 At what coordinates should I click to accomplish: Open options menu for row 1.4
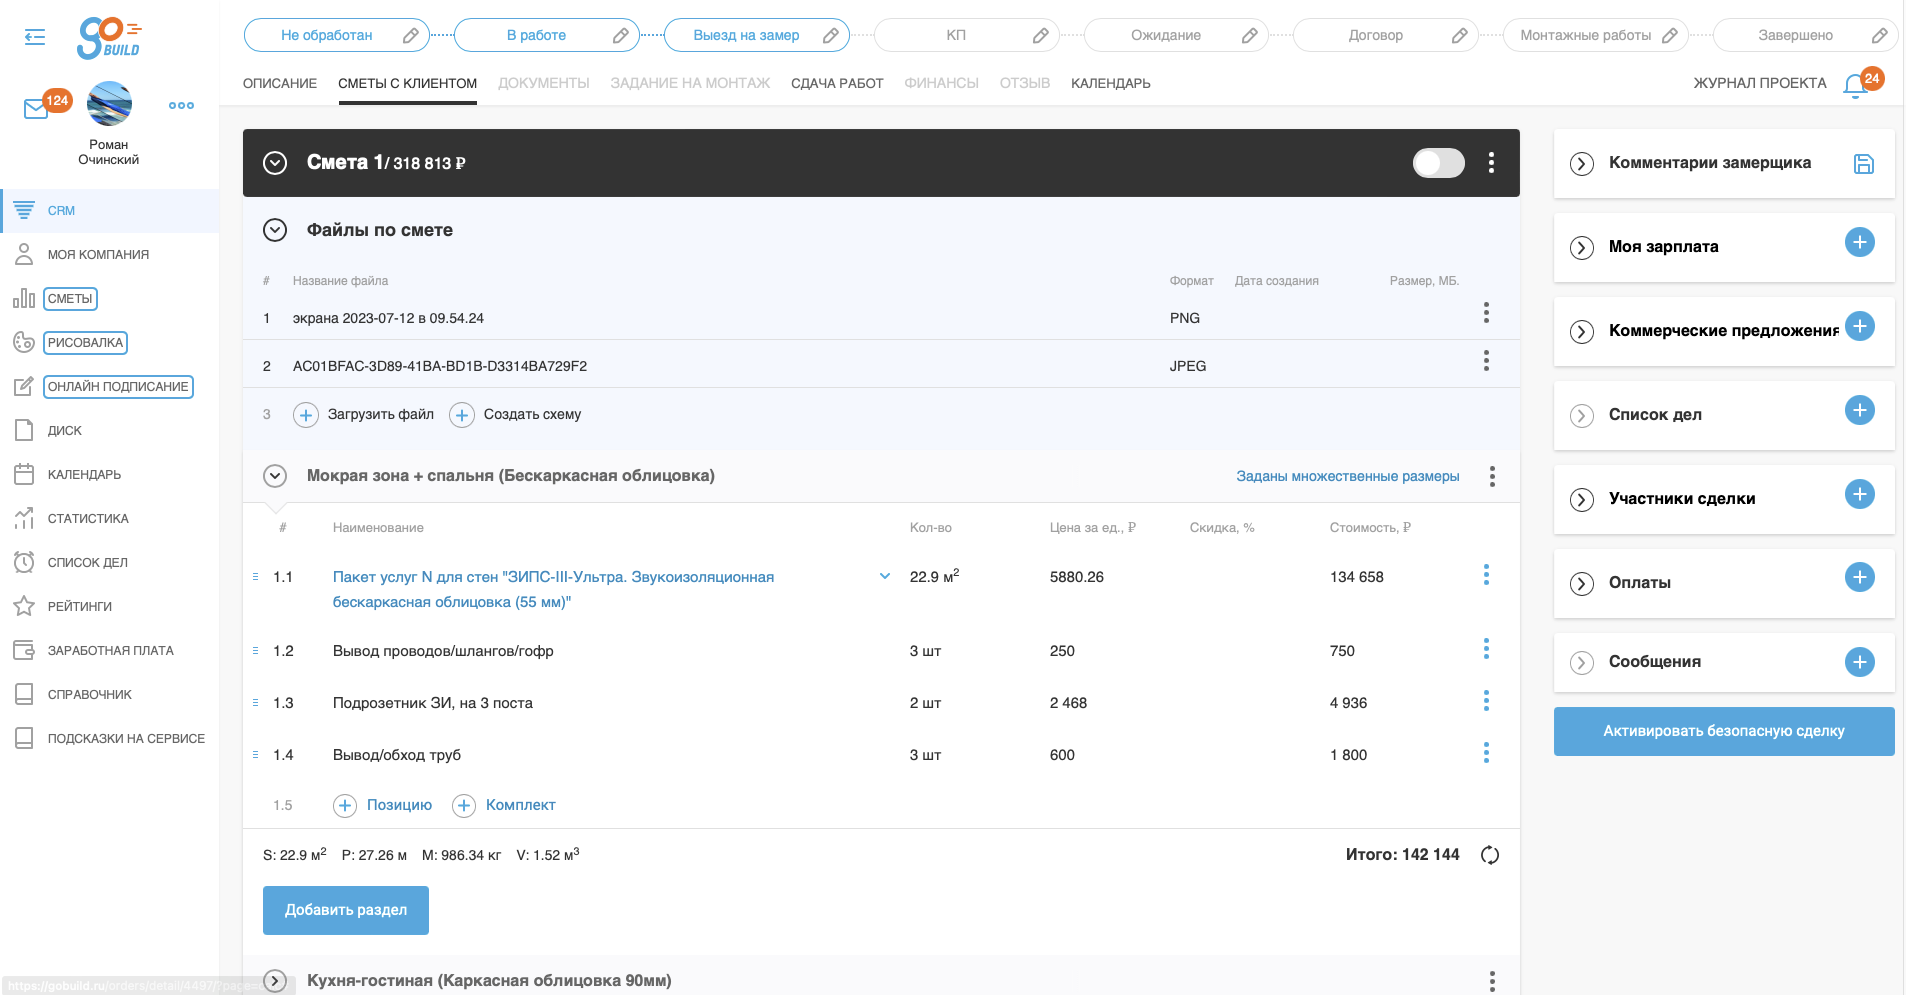click(1486, 753)
